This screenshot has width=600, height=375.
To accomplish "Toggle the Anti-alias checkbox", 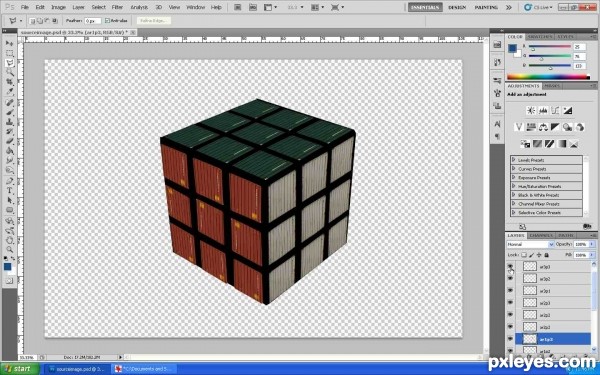I will point(107,21).
